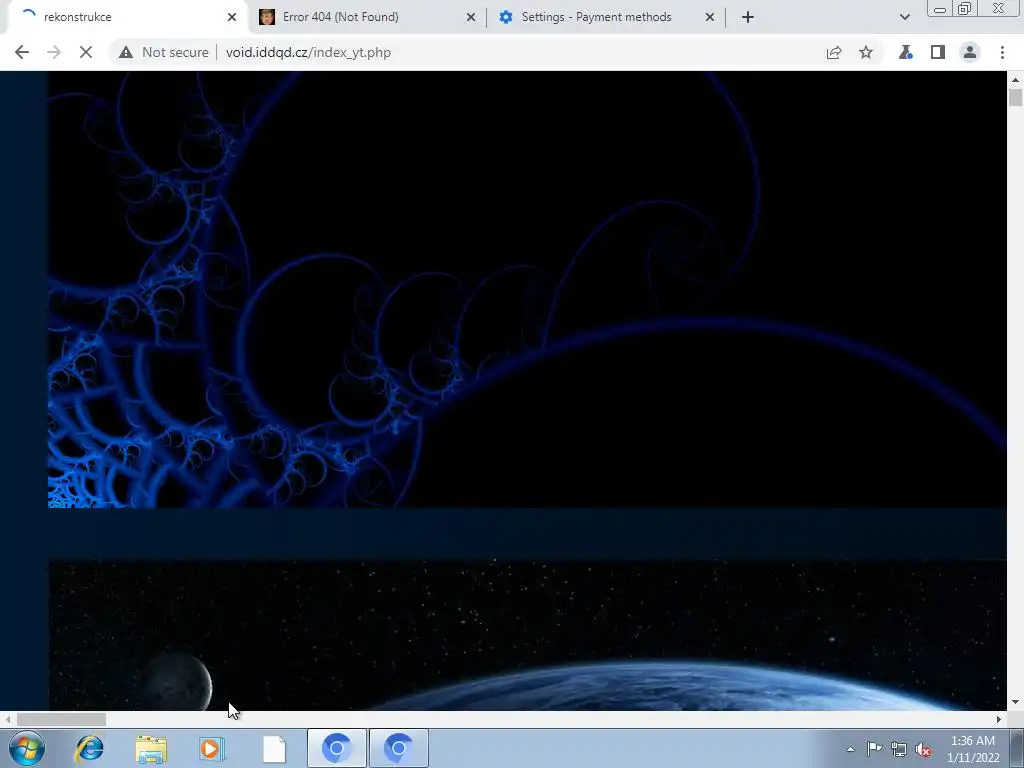
Task: Open the network tray icon
Action: coord(899,749)
